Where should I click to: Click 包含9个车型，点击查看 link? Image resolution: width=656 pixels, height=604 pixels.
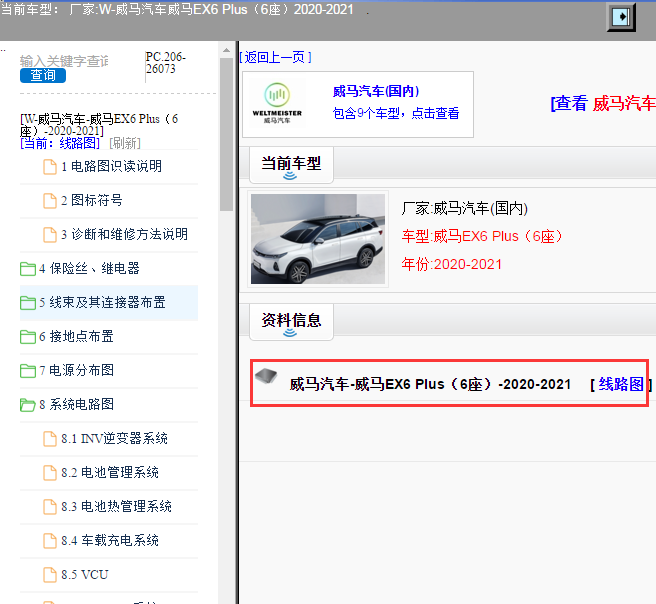point(396,113)
